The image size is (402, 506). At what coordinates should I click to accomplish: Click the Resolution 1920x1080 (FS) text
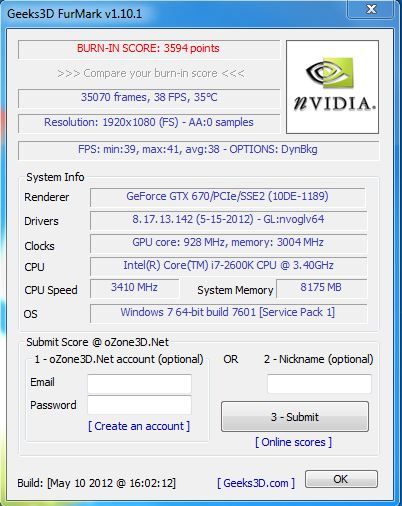149,122
